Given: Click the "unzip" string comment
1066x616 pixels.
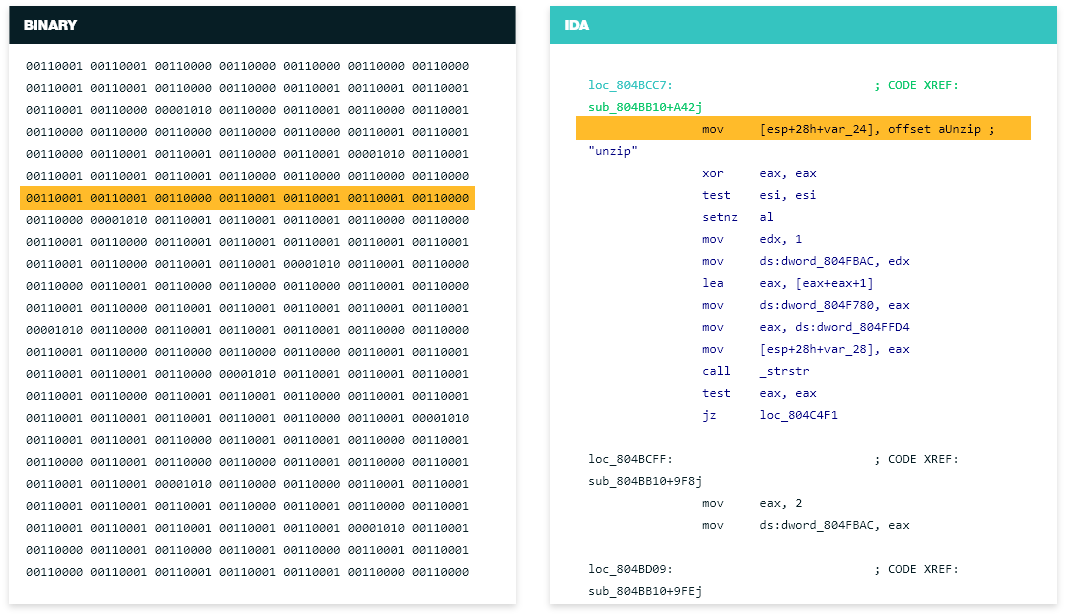Looking at the screenshot, I should (612, 151).
